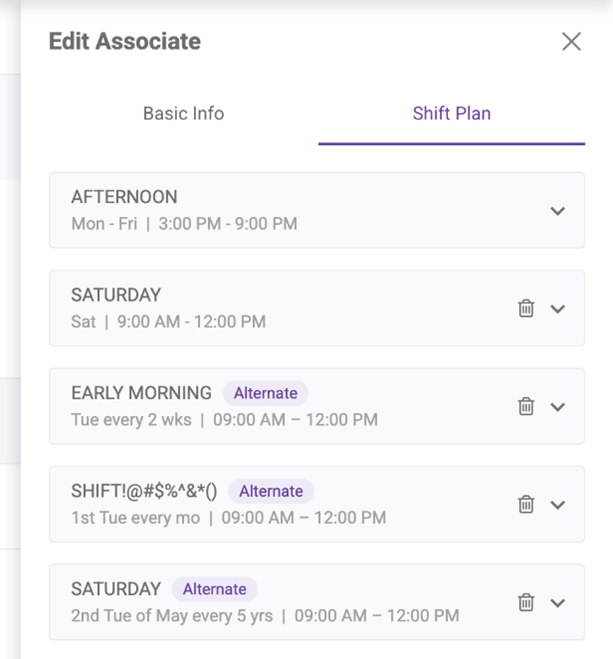
Task: Click the Alternate badge on SATURDAY shift
Action: (214, 589)
